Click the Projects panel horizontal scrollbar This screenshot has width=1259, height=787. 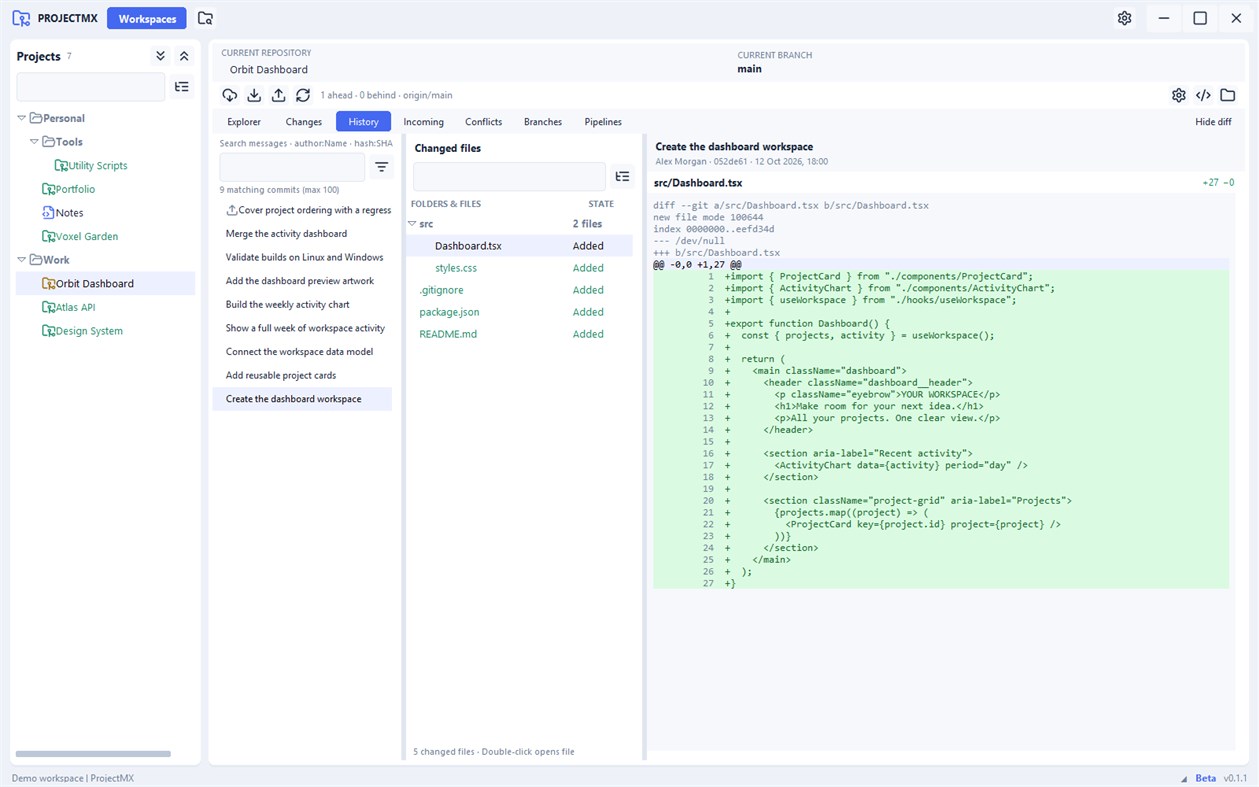click(93, 754)
